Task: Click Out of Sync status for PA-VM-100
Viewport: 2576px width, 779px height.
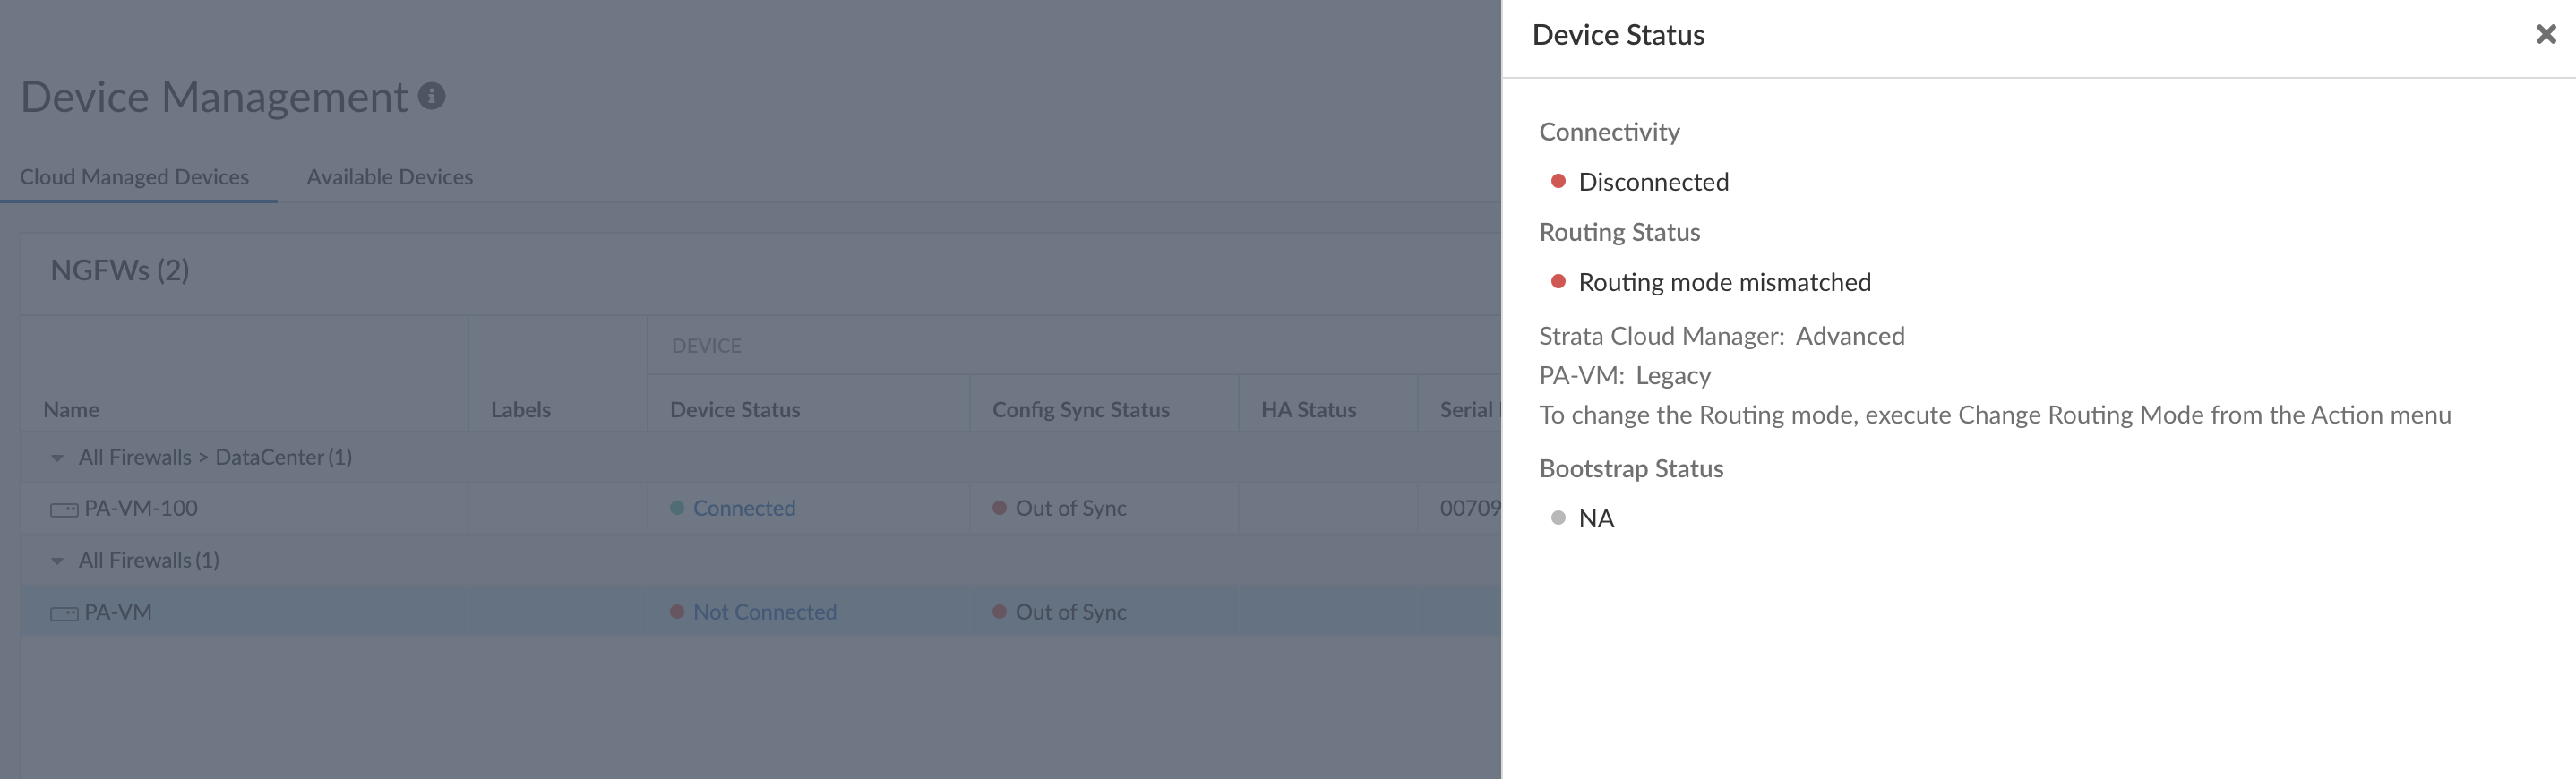Action: 1070,508
